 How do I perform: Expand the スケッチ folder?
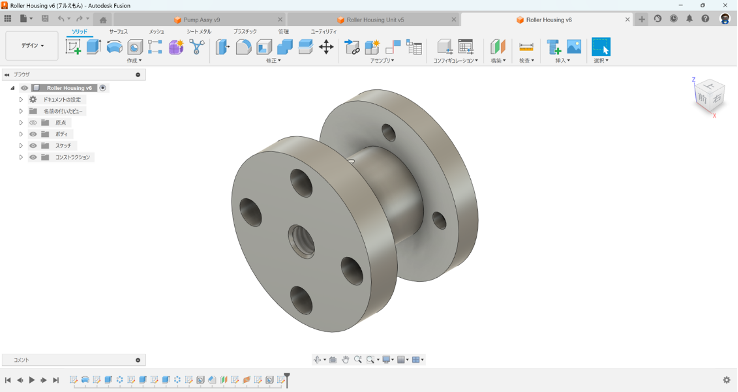[x=21, y=146]
